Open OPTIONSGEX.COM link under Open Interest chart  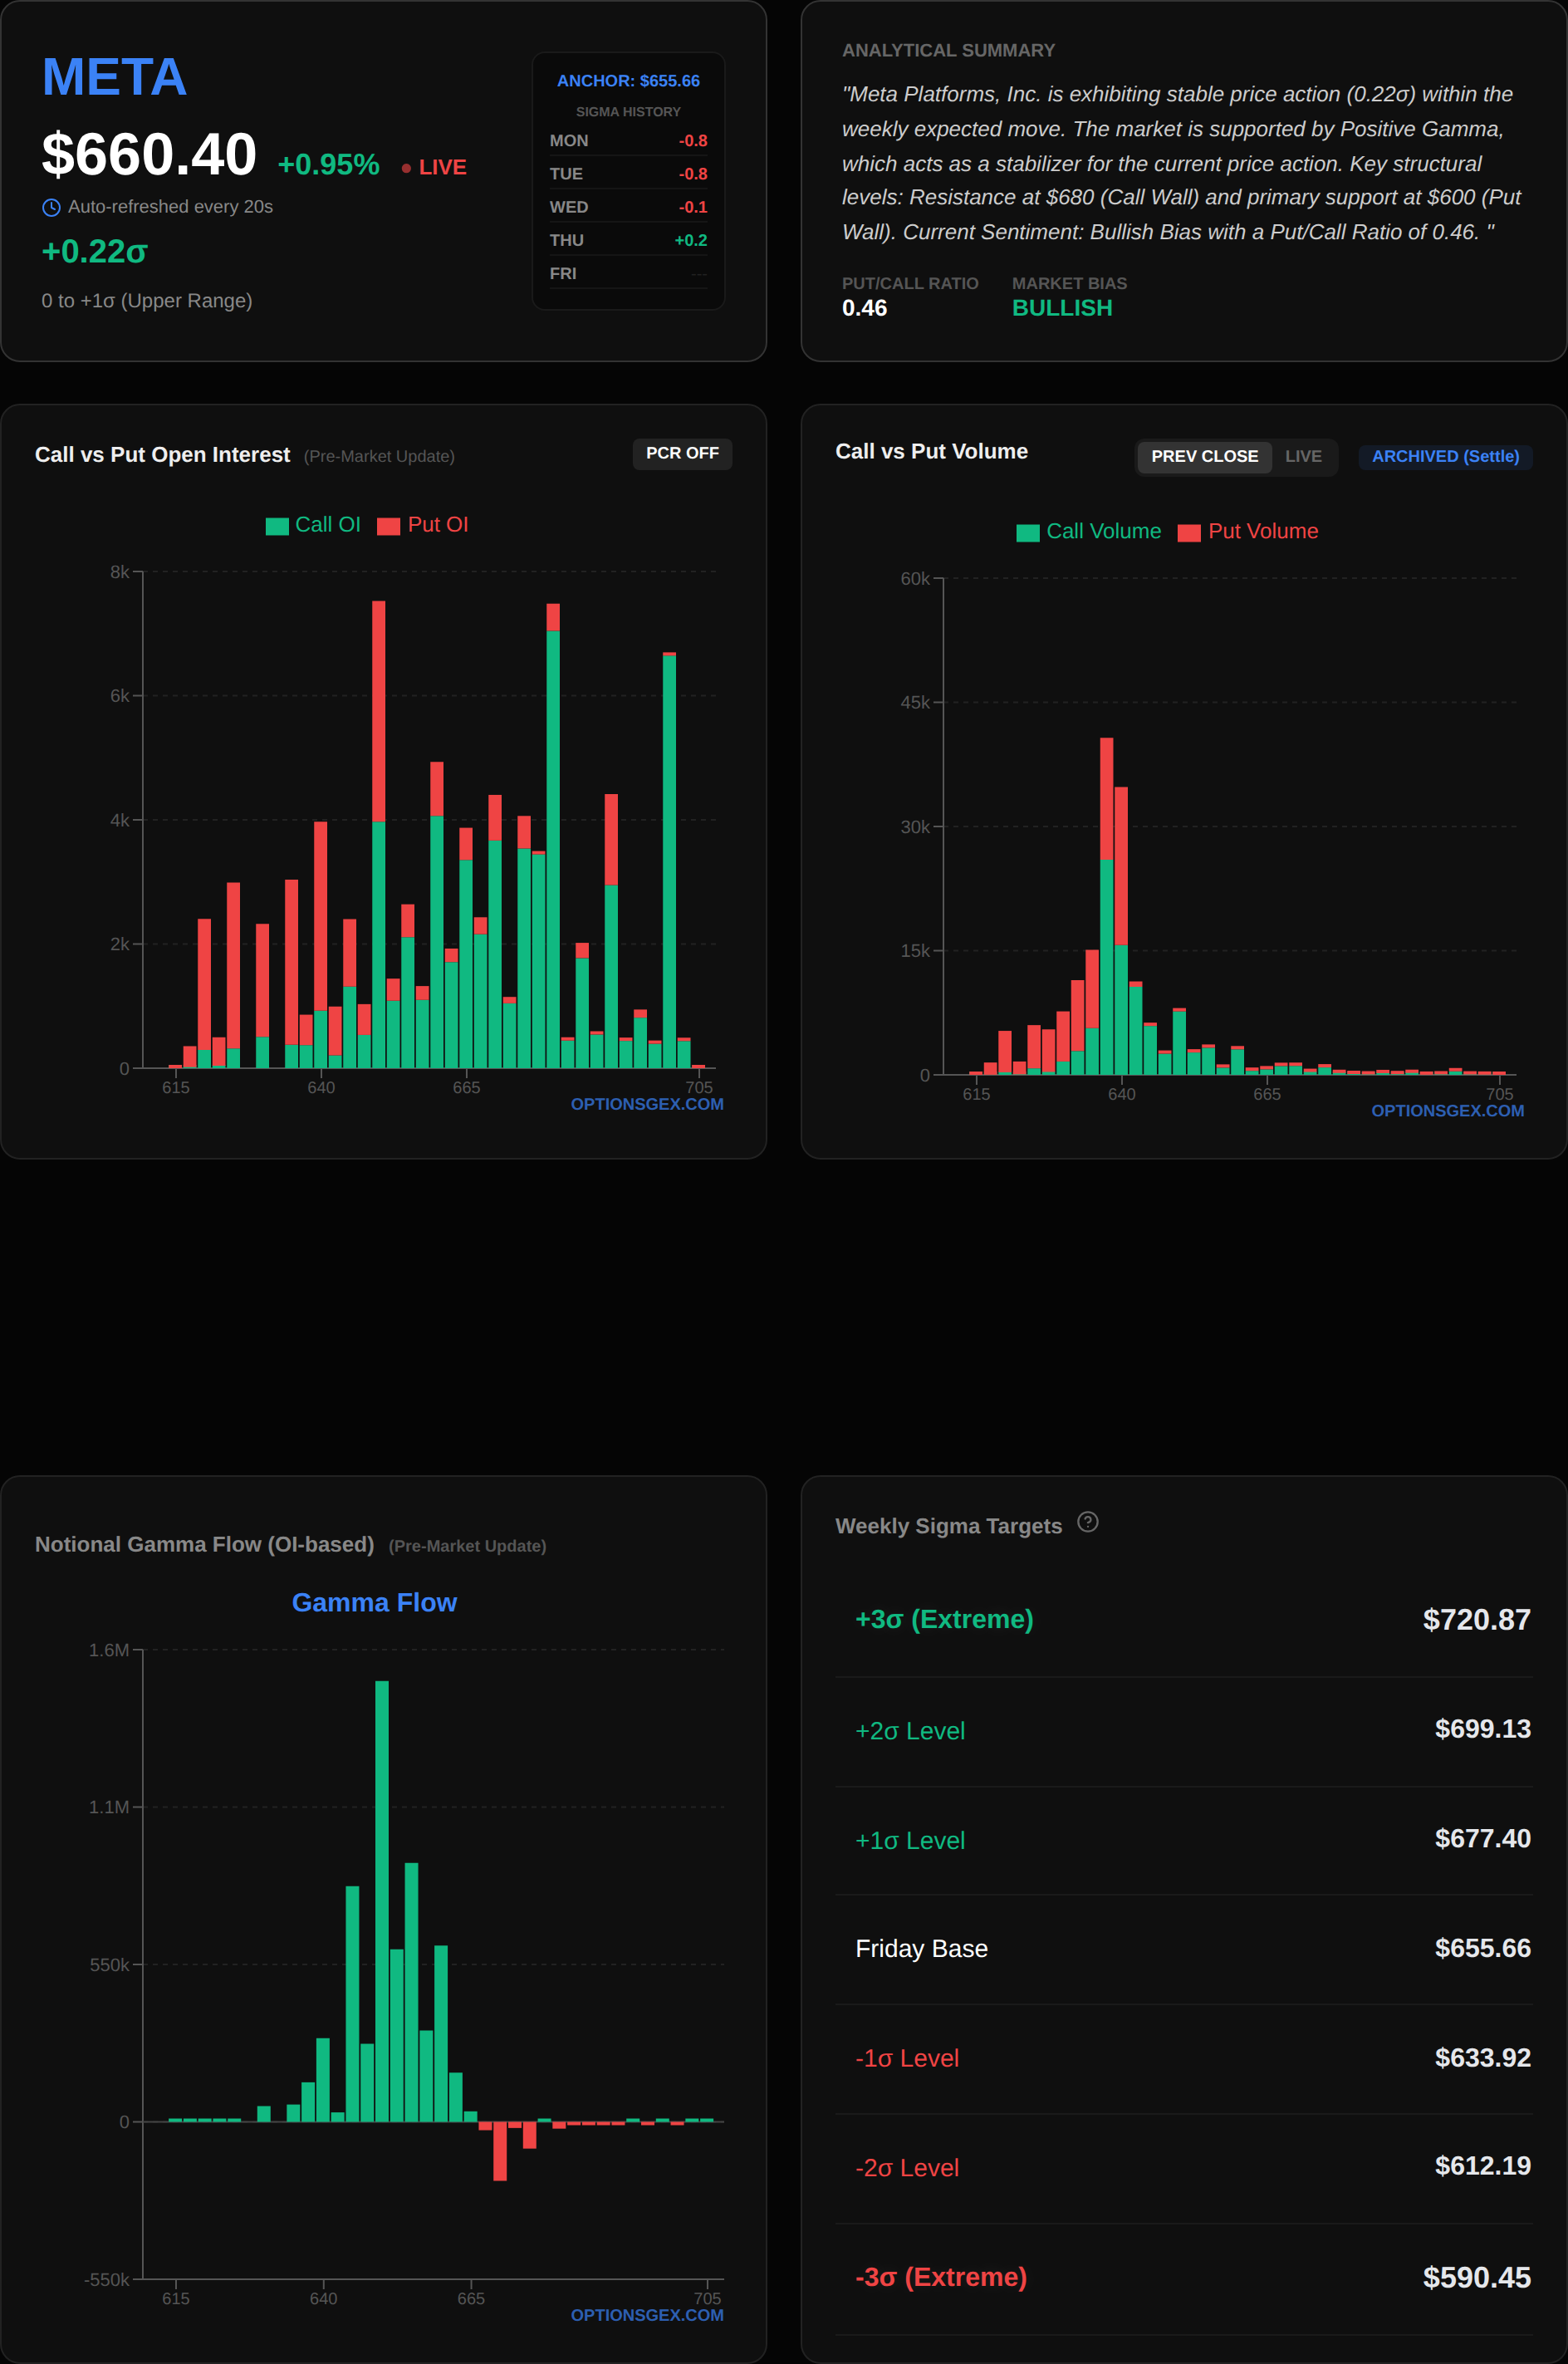646,1104
